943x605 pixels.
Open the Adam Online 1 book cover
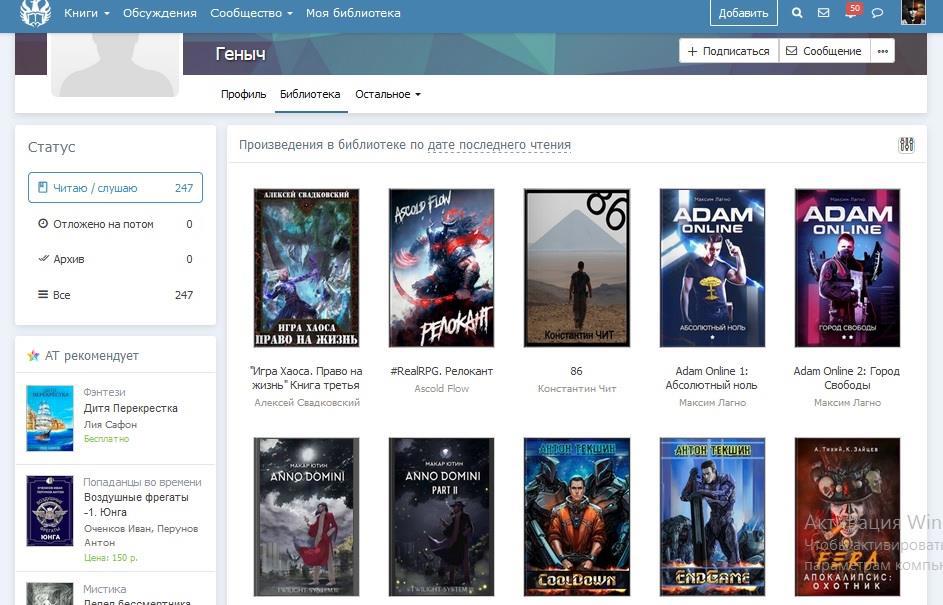711,268
